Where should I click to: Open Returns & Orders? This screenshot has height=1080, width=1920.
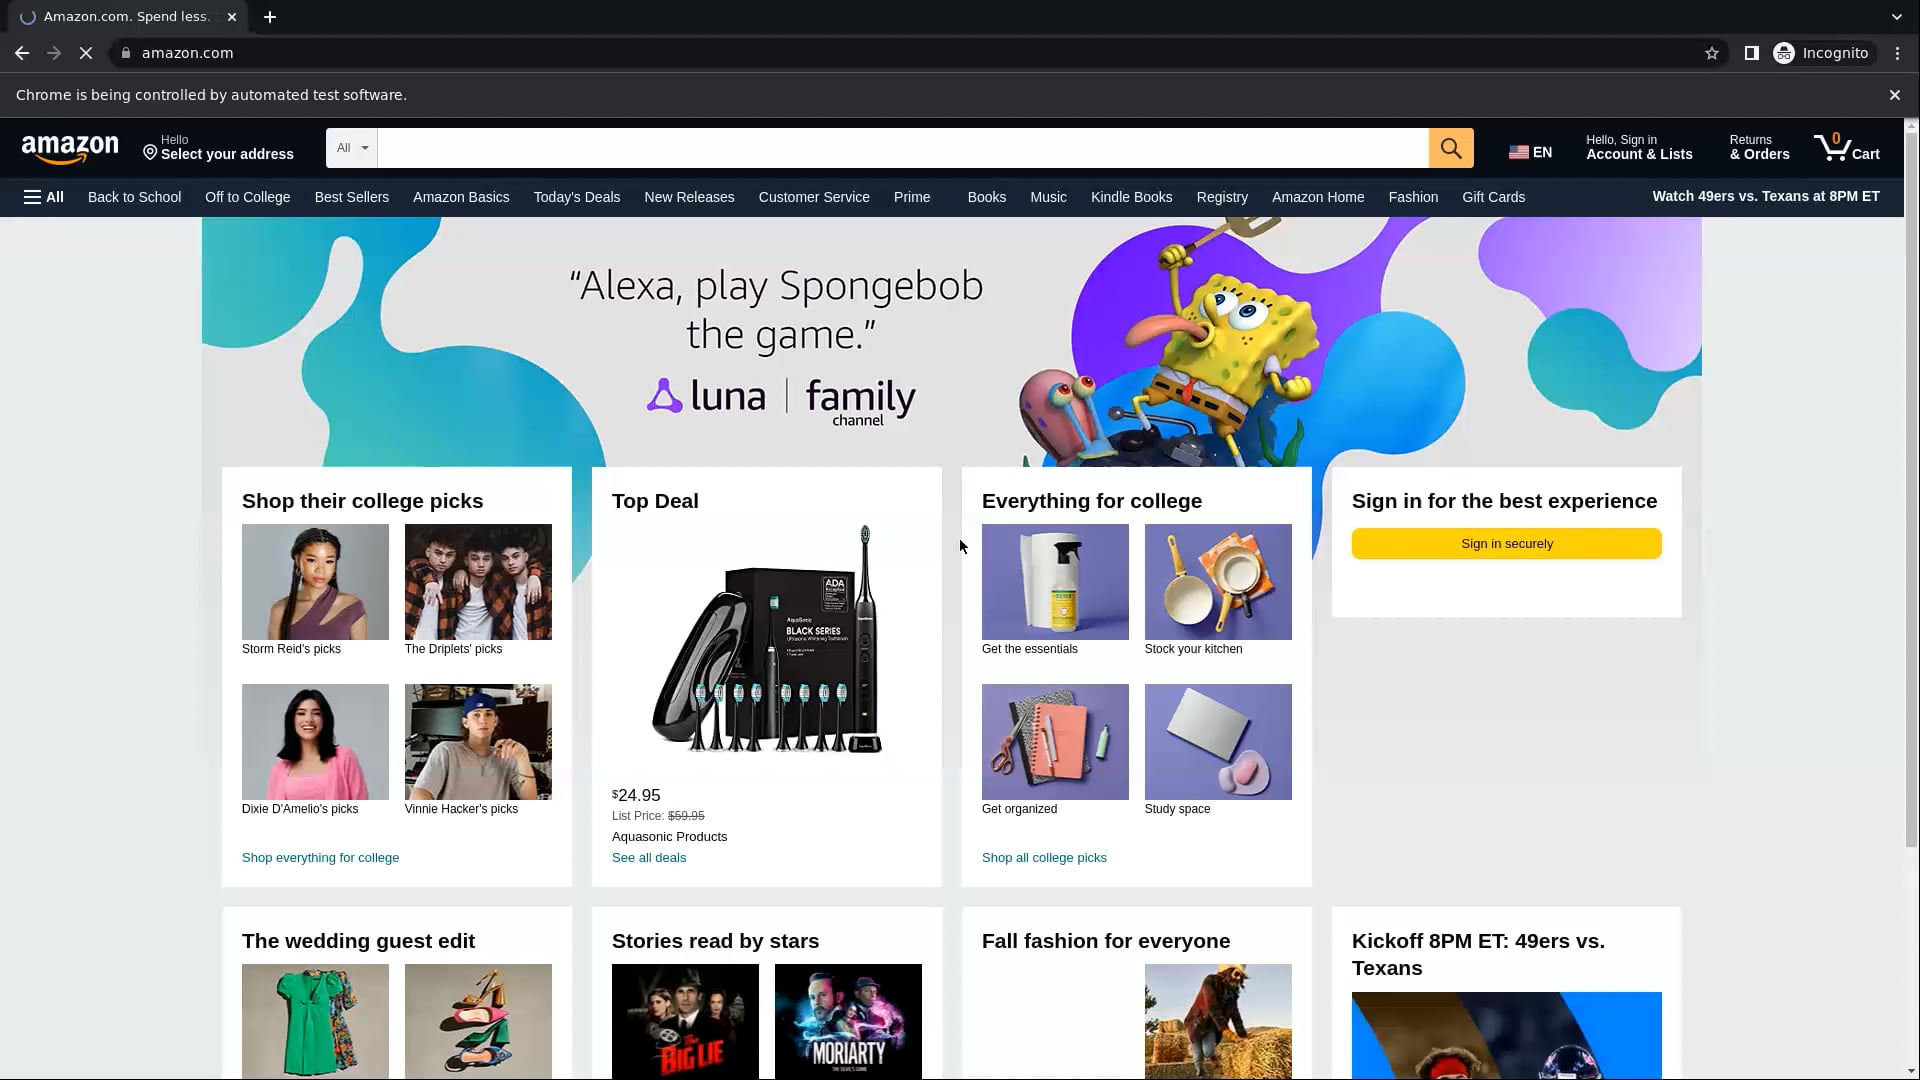(1760, 148)
